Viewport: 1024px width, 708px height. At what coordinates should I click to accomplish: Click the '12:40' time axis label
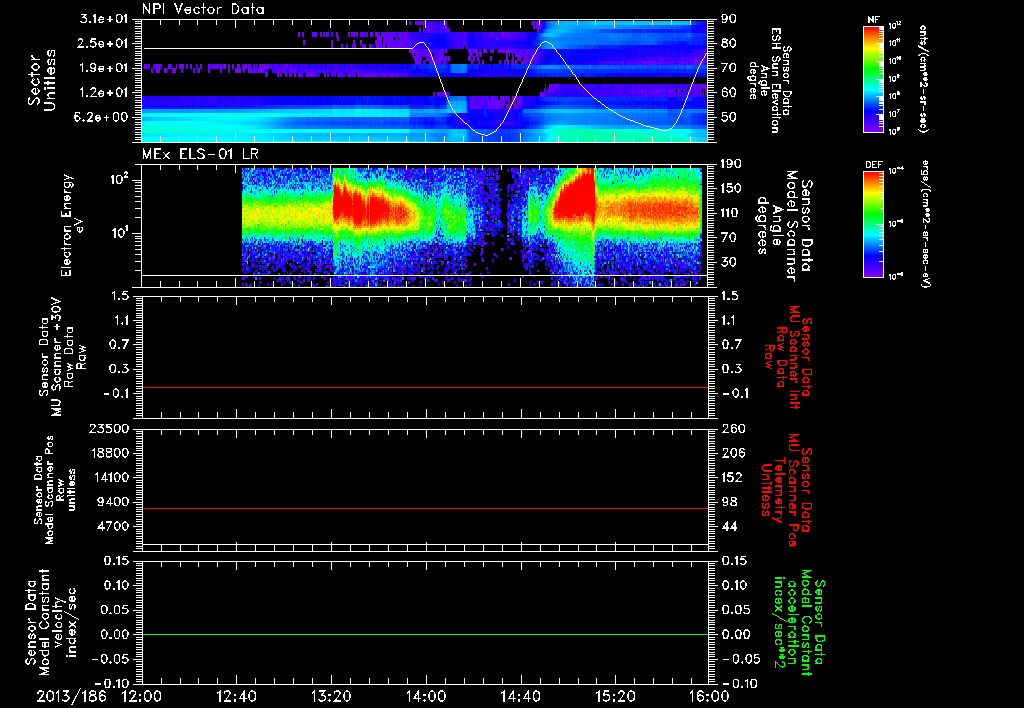click(x=236, y=697)
